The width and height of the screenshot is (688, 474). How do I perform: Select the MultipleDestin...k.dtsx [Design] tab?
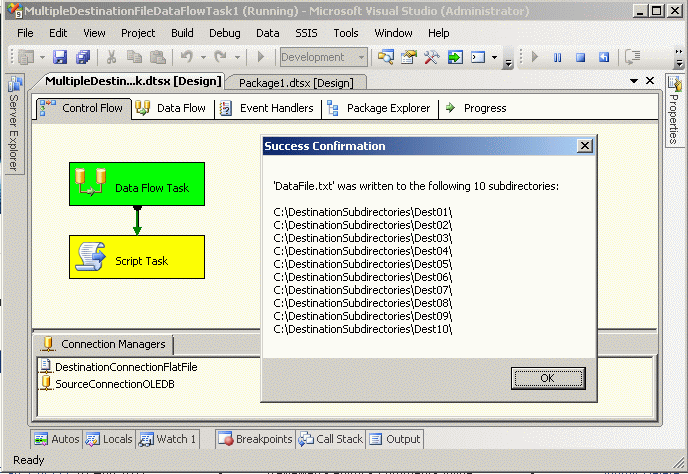click(x=133, y=81)
